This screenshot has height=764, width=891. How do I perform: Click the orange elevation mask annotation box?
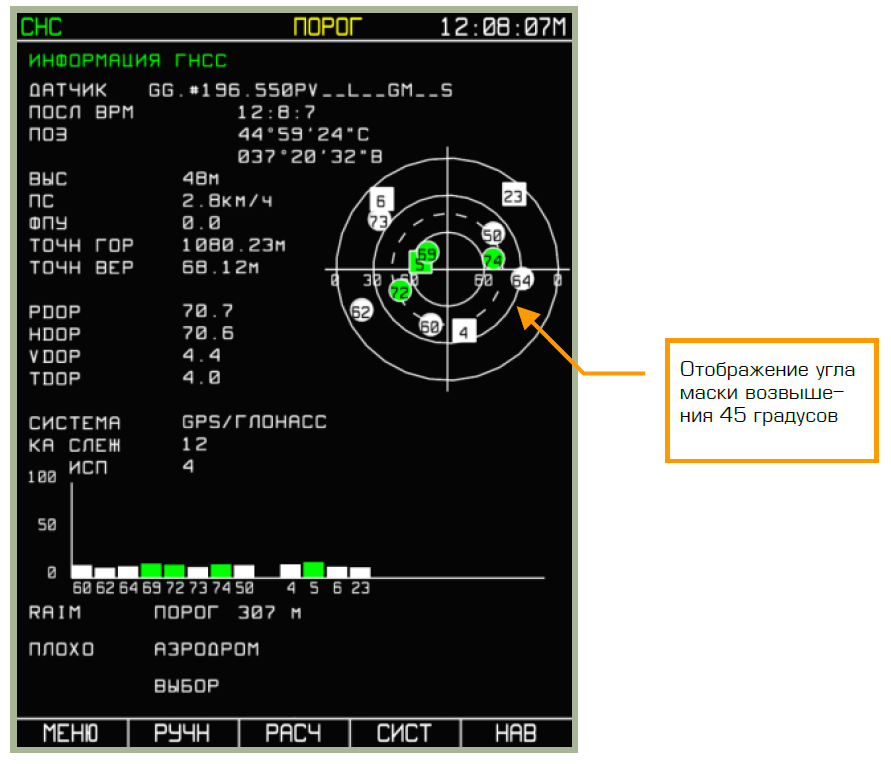point(771,400)
